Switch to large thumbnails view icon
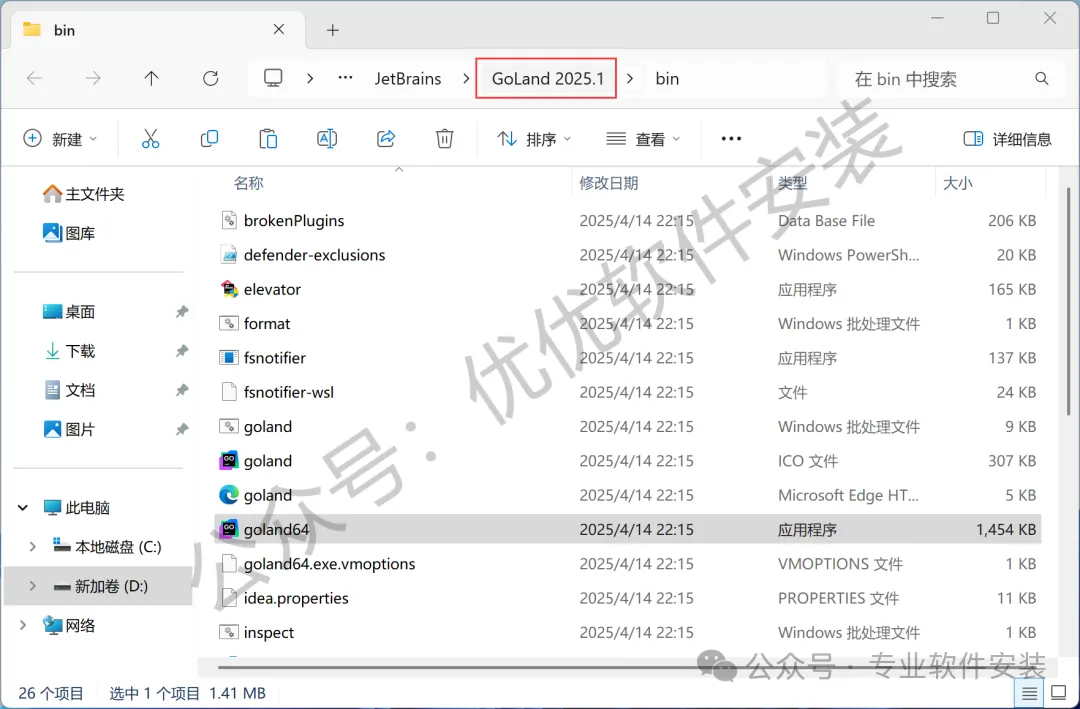This screenshot has height=709, width=1080. pyautogui.click(x=1059, y=692)
